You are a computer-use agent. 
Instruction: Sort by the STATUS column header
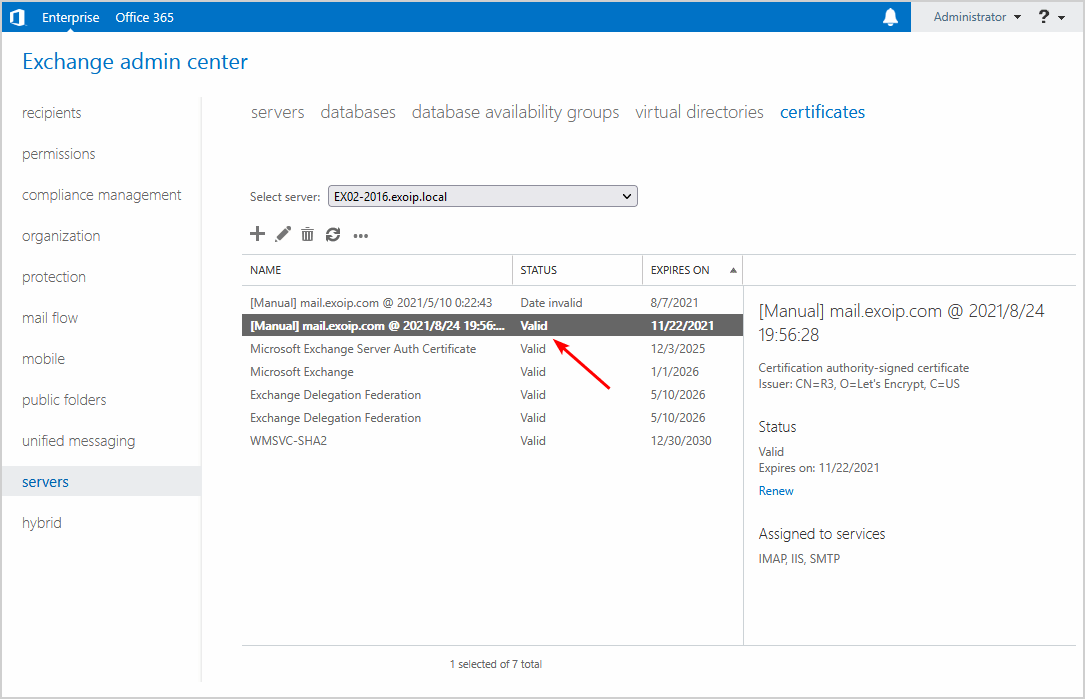[x=577, y=270]
